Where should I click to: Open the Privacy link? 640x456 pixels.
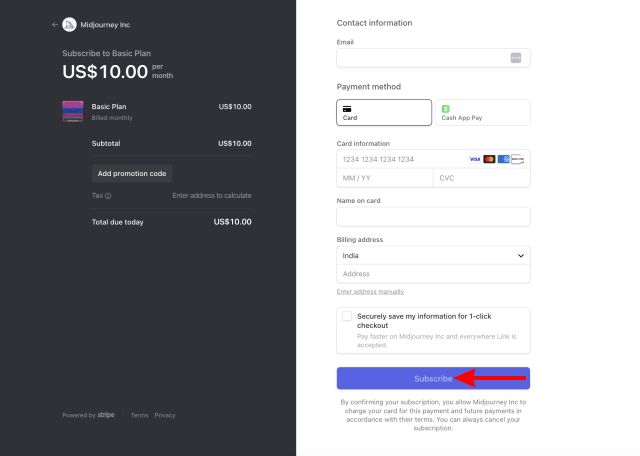tap(165, 415)
